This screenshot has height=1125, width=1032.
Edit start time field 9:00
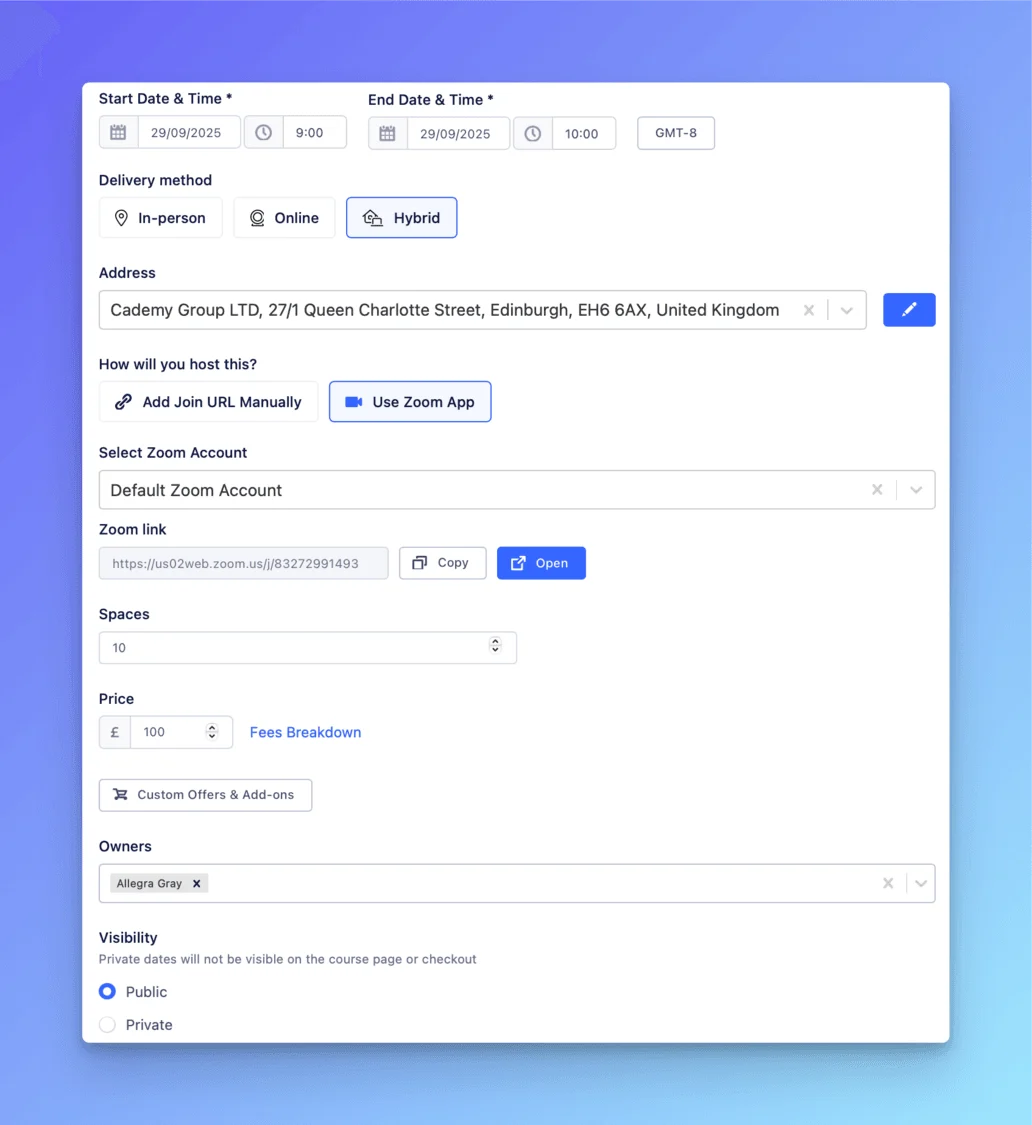(x=314, y=133)
